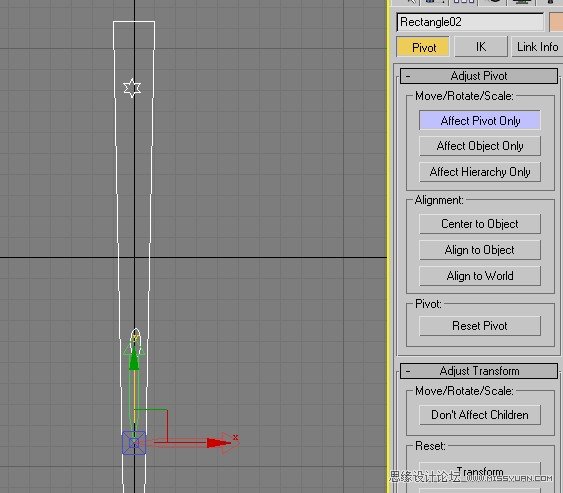The width and height of the screenshot is (563, 493).
Task: Collapse the Adjust Transform rollout
Action: pyautogui.click(x=479, y=371)
